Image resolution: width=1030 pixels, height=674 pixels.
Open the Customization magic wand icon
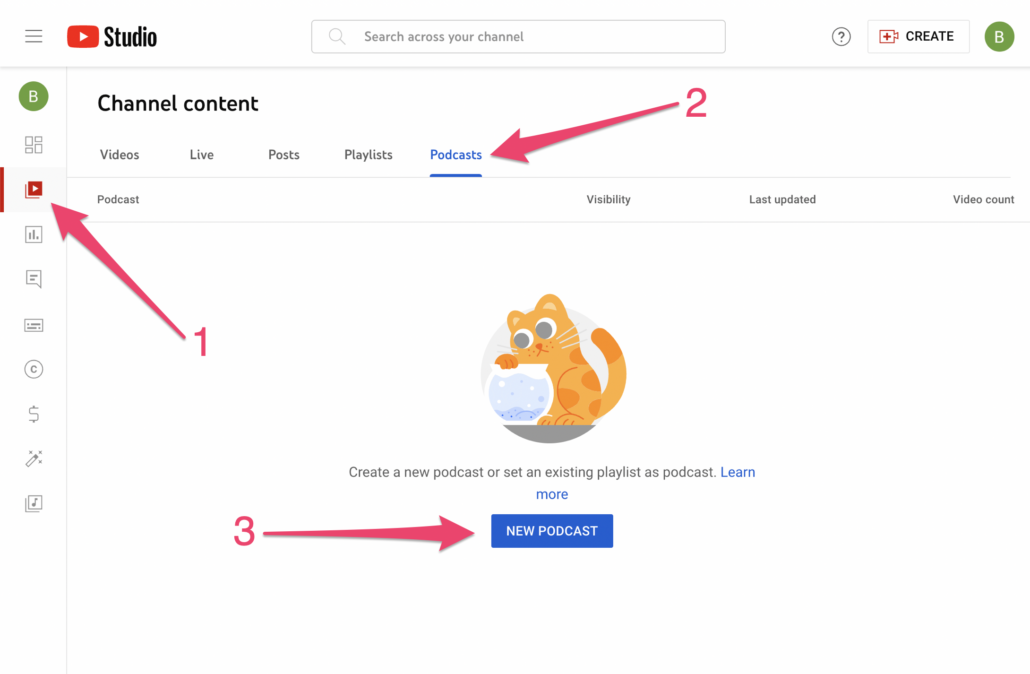(34, 459)
